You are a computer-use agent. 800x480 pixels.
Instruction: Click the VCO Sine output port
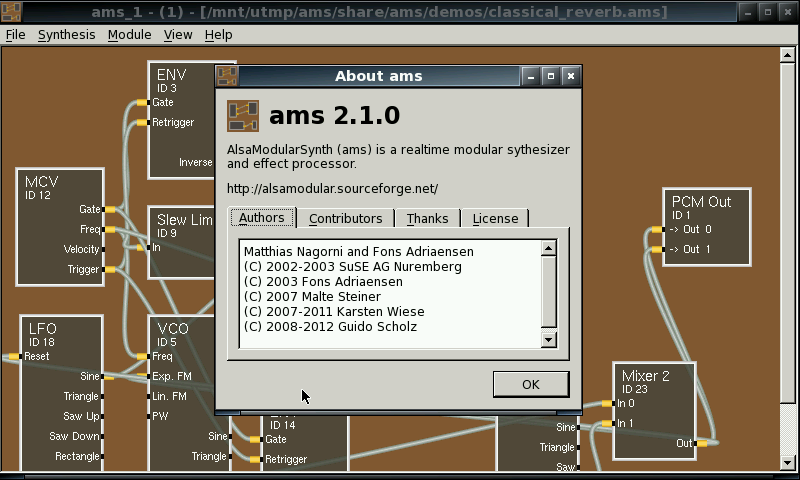click(x=231, y=436)
